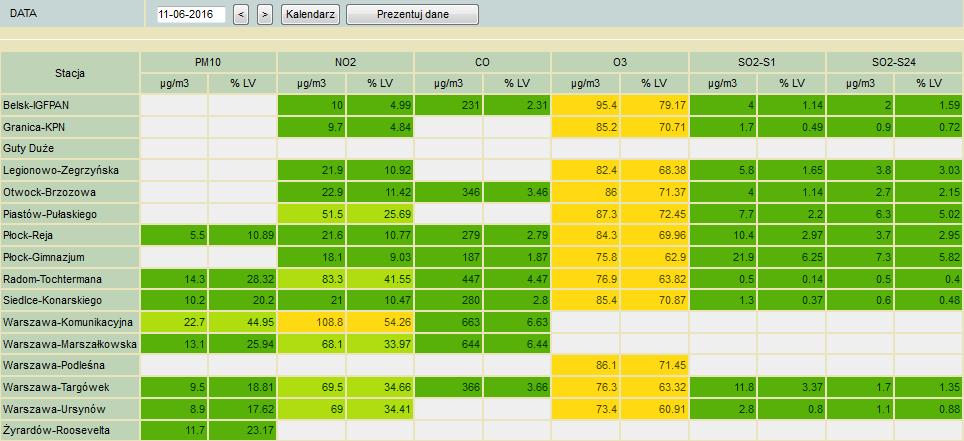
Task: Click PM10 value 11.7 for Żyrardów-Roosevelta
Action: 174,431
